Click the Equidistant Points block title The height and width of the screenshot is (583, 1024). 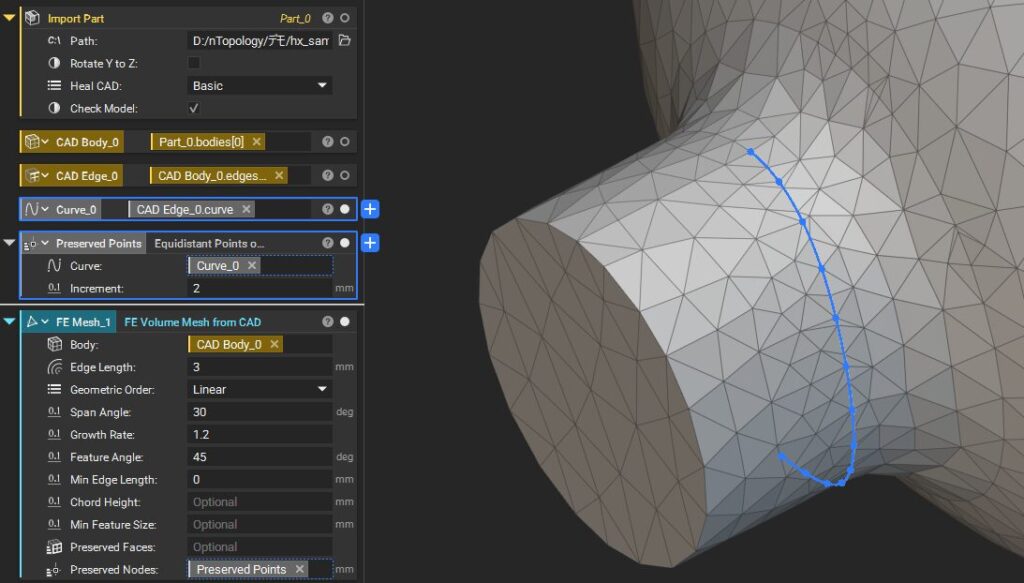pos(209,243)
